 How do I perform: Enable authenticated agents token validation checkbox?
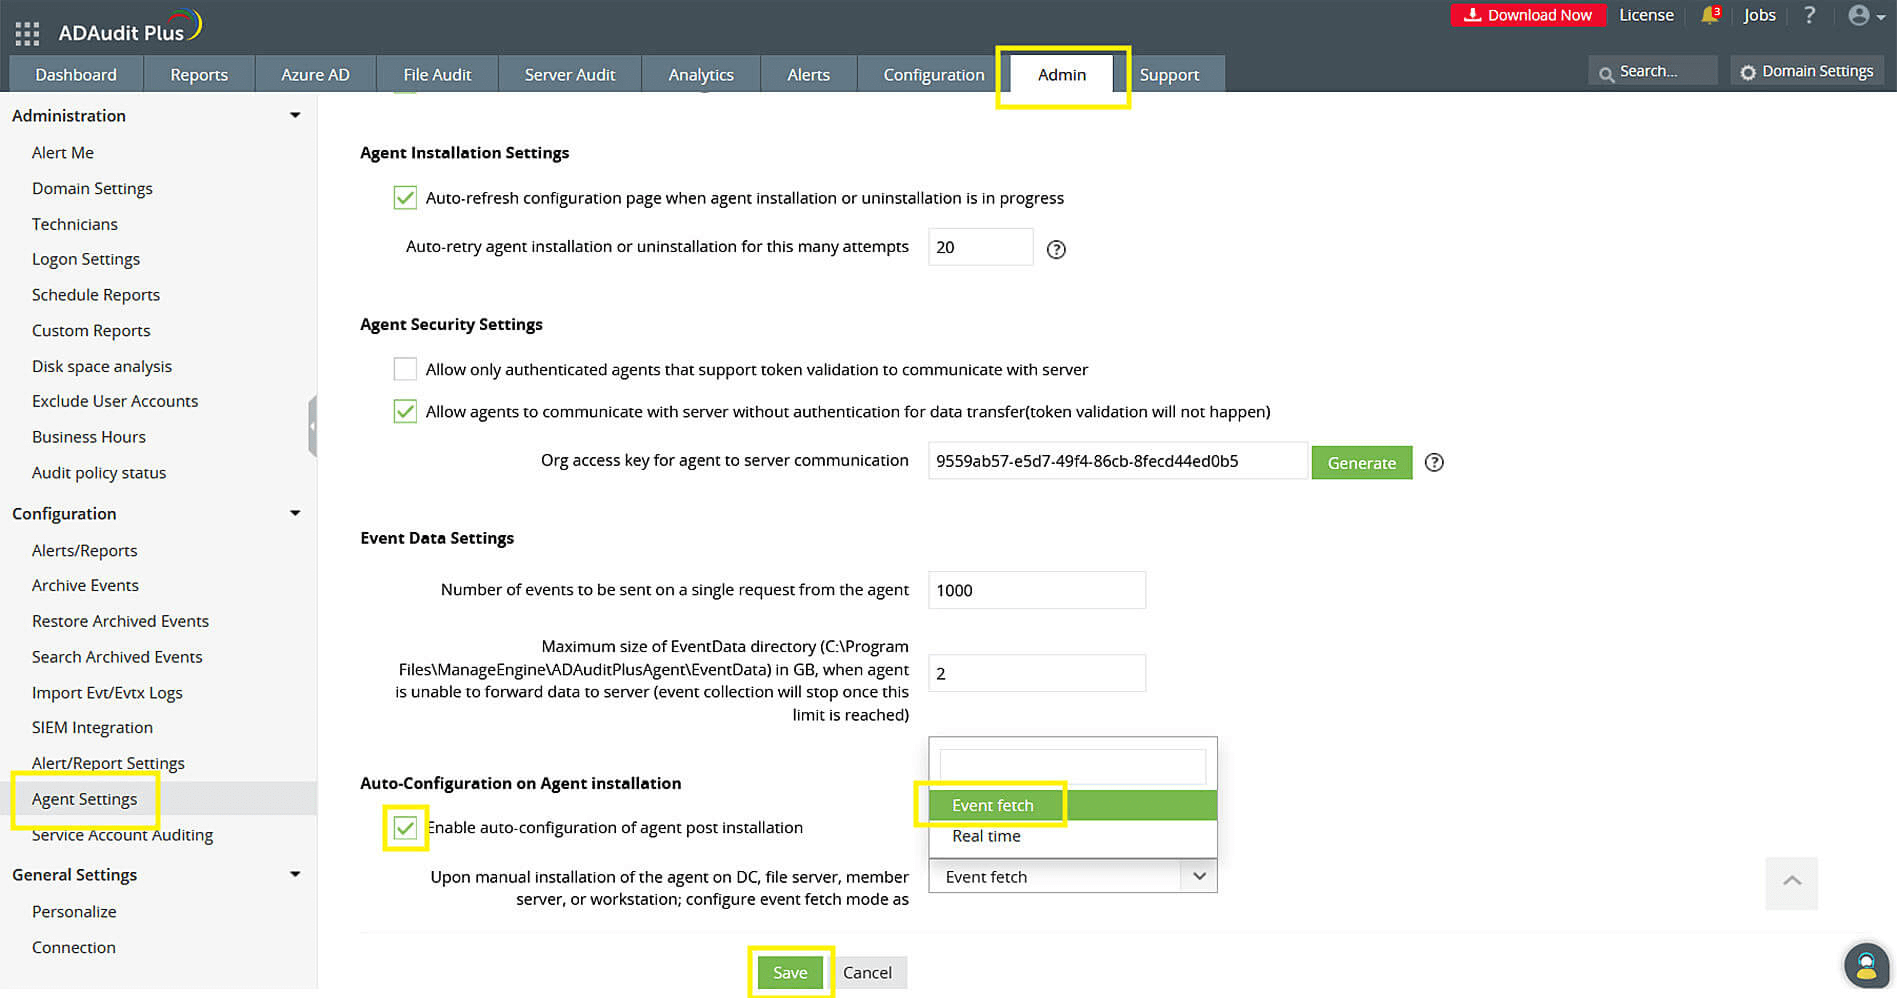coord(404,369)
